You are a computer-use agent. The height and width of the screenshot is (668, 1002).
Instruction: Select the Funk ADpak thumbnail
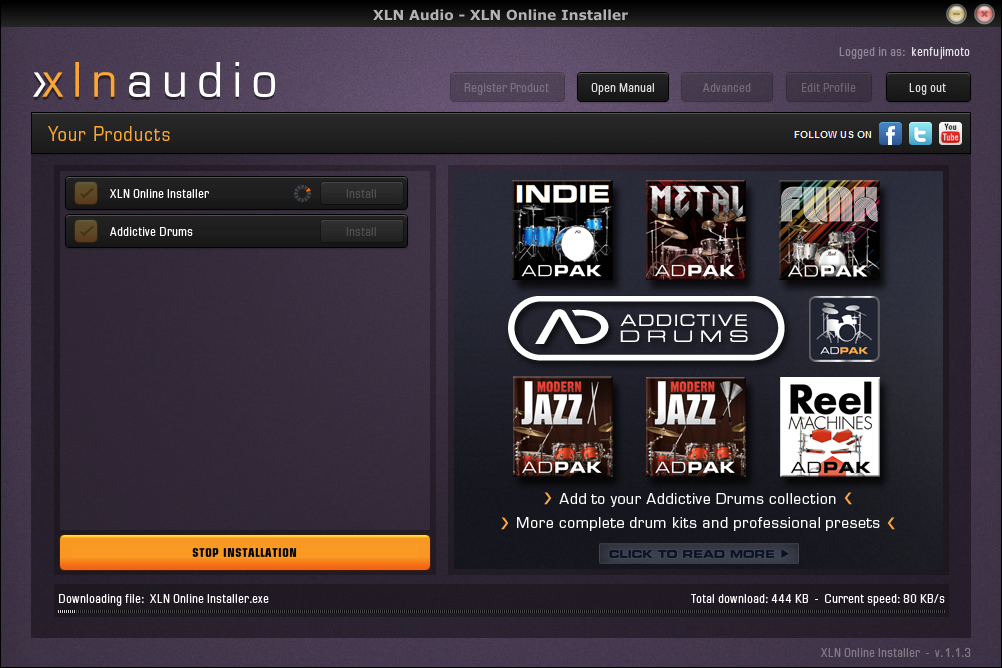pos(829,230)
